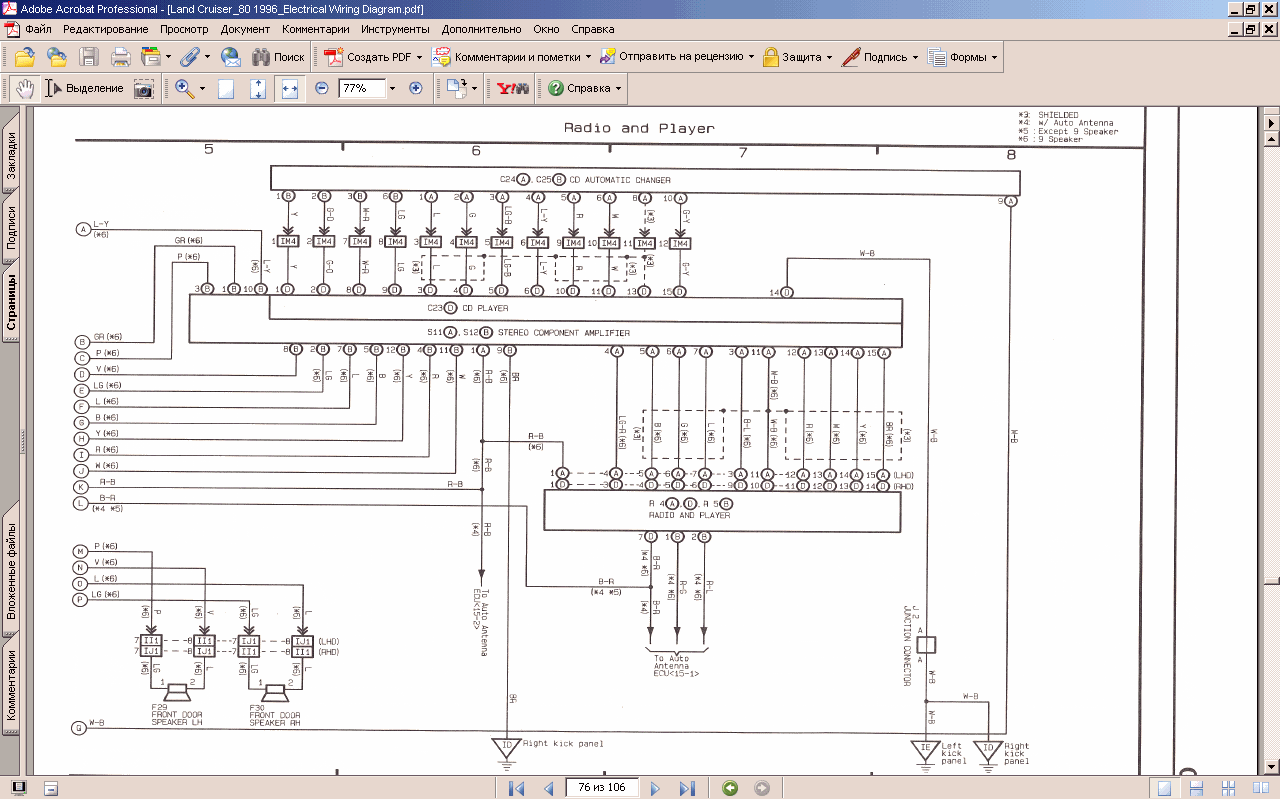
Task: Go to the previous page
Action: [x=548, y=788]
